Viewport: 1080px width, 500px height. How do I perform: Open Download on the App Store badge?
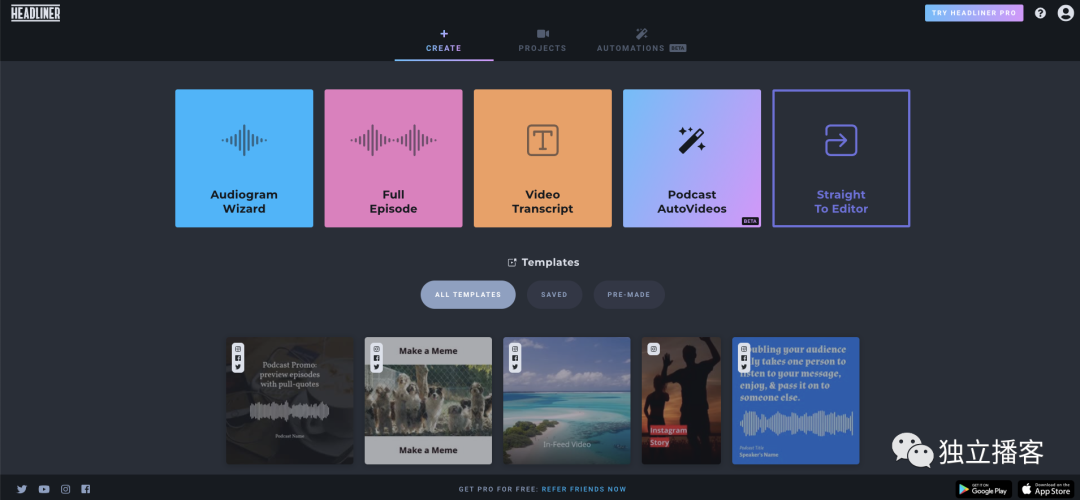[x=1046, y=489]
